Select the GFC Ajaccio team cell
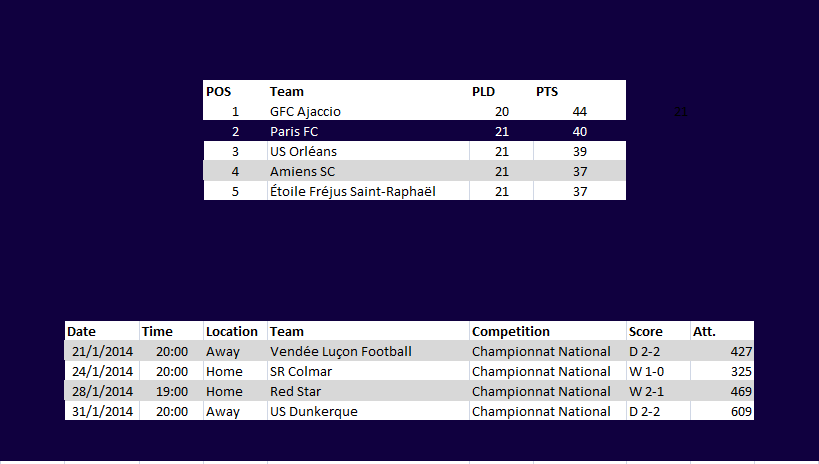The height and width of the screenshot is (464, 819). (368, 111)
